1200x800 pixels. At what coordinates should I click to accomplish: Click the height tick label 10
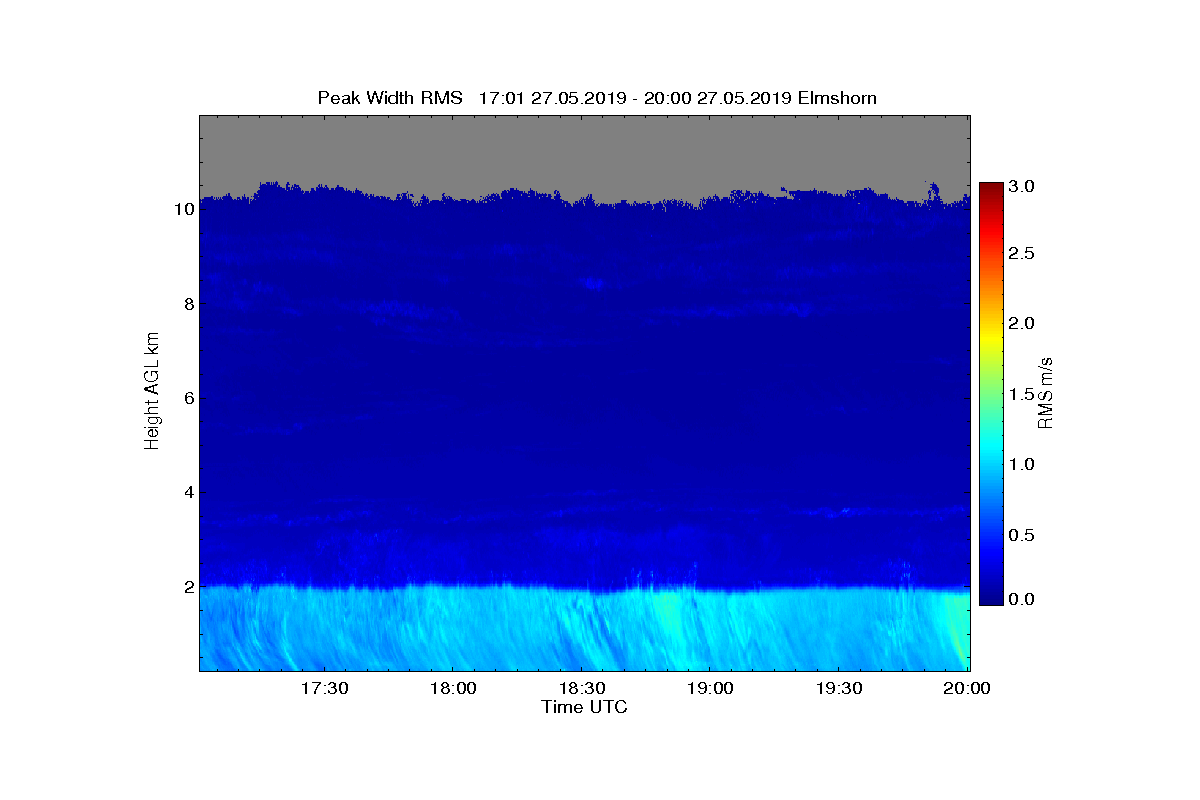182,210
